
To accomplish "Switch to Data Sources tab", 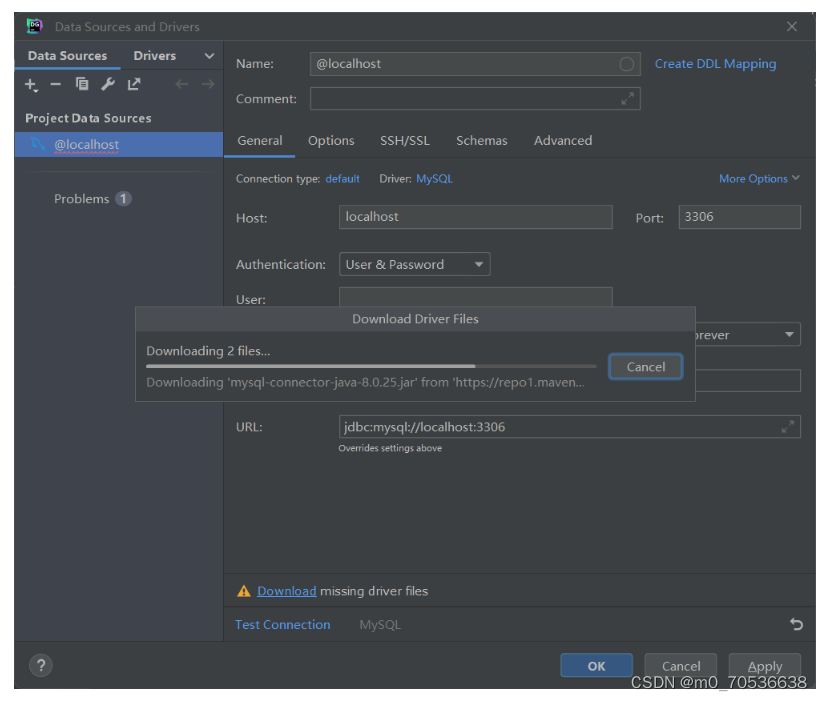I will click(x=67, y=56).
